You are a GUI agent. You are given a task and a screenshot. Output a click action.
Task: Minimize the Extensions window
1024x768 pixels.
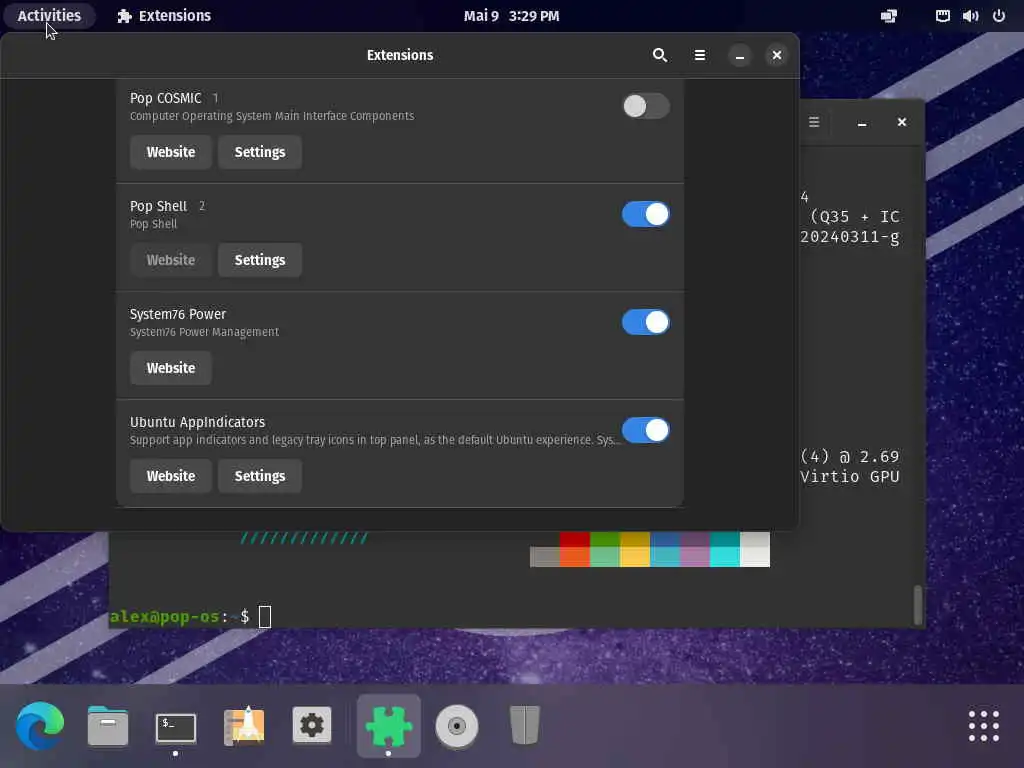click(x=740, y=56)
